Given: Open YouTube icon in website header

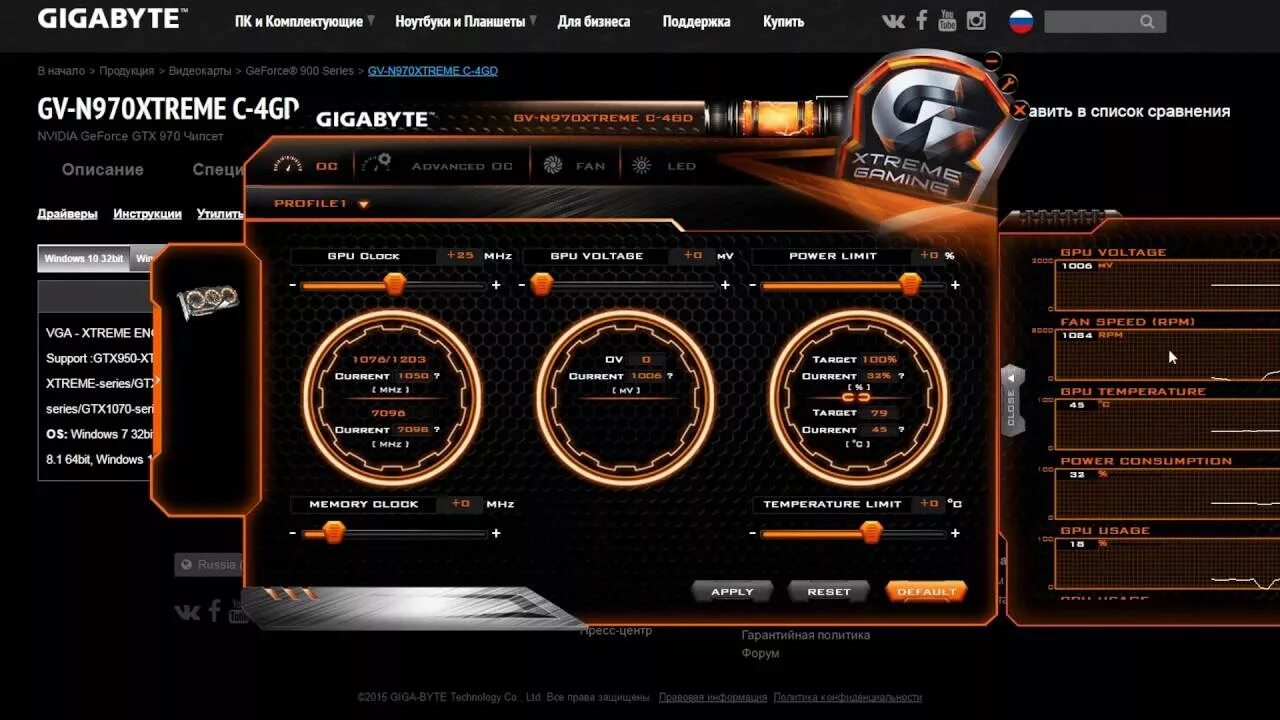Looking at the screenshot, I should point(947,20).
